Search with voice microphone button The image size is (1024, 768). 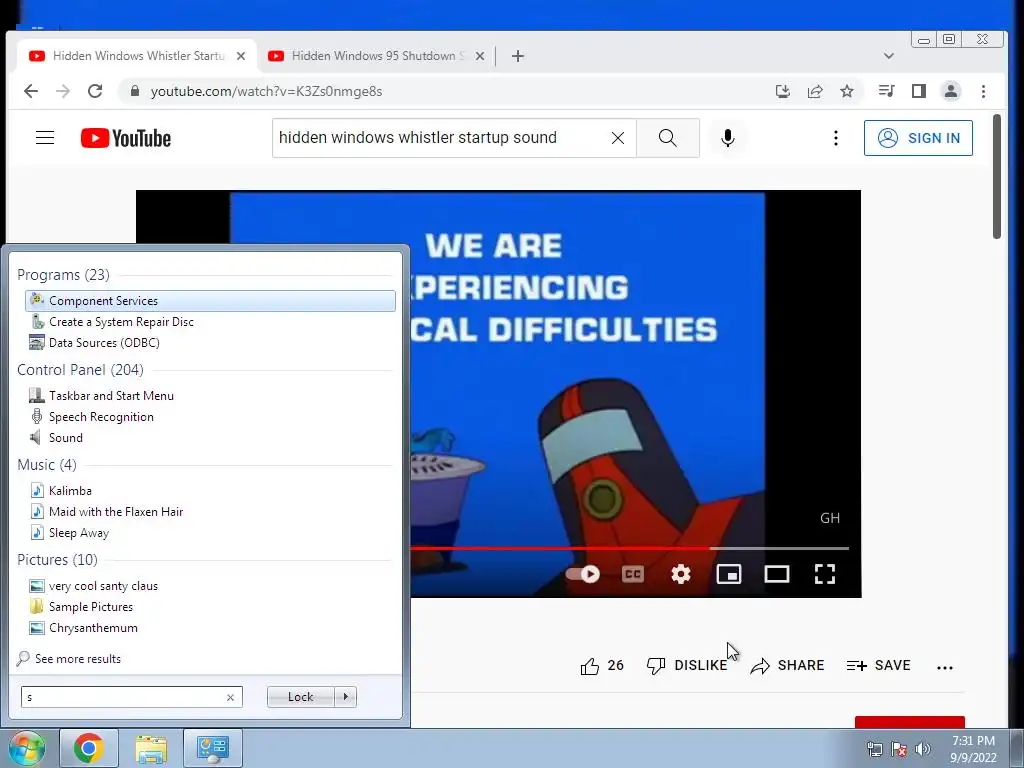(x=728, y=138)
